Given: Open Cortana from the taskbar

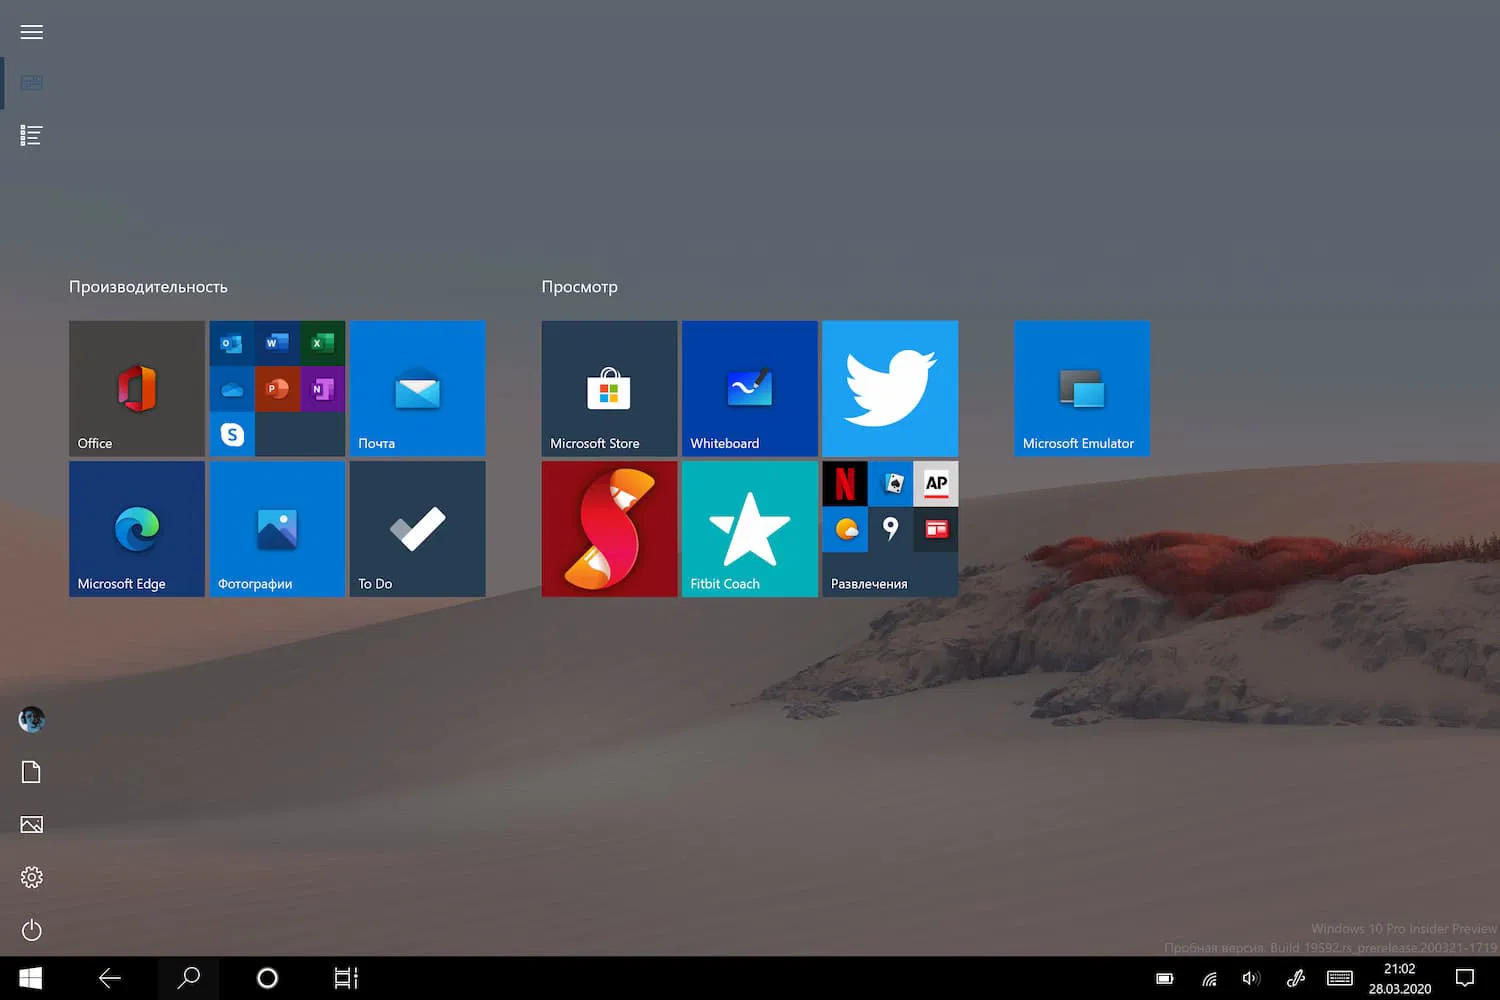Looking at the screenshot, I should (267, 978).
